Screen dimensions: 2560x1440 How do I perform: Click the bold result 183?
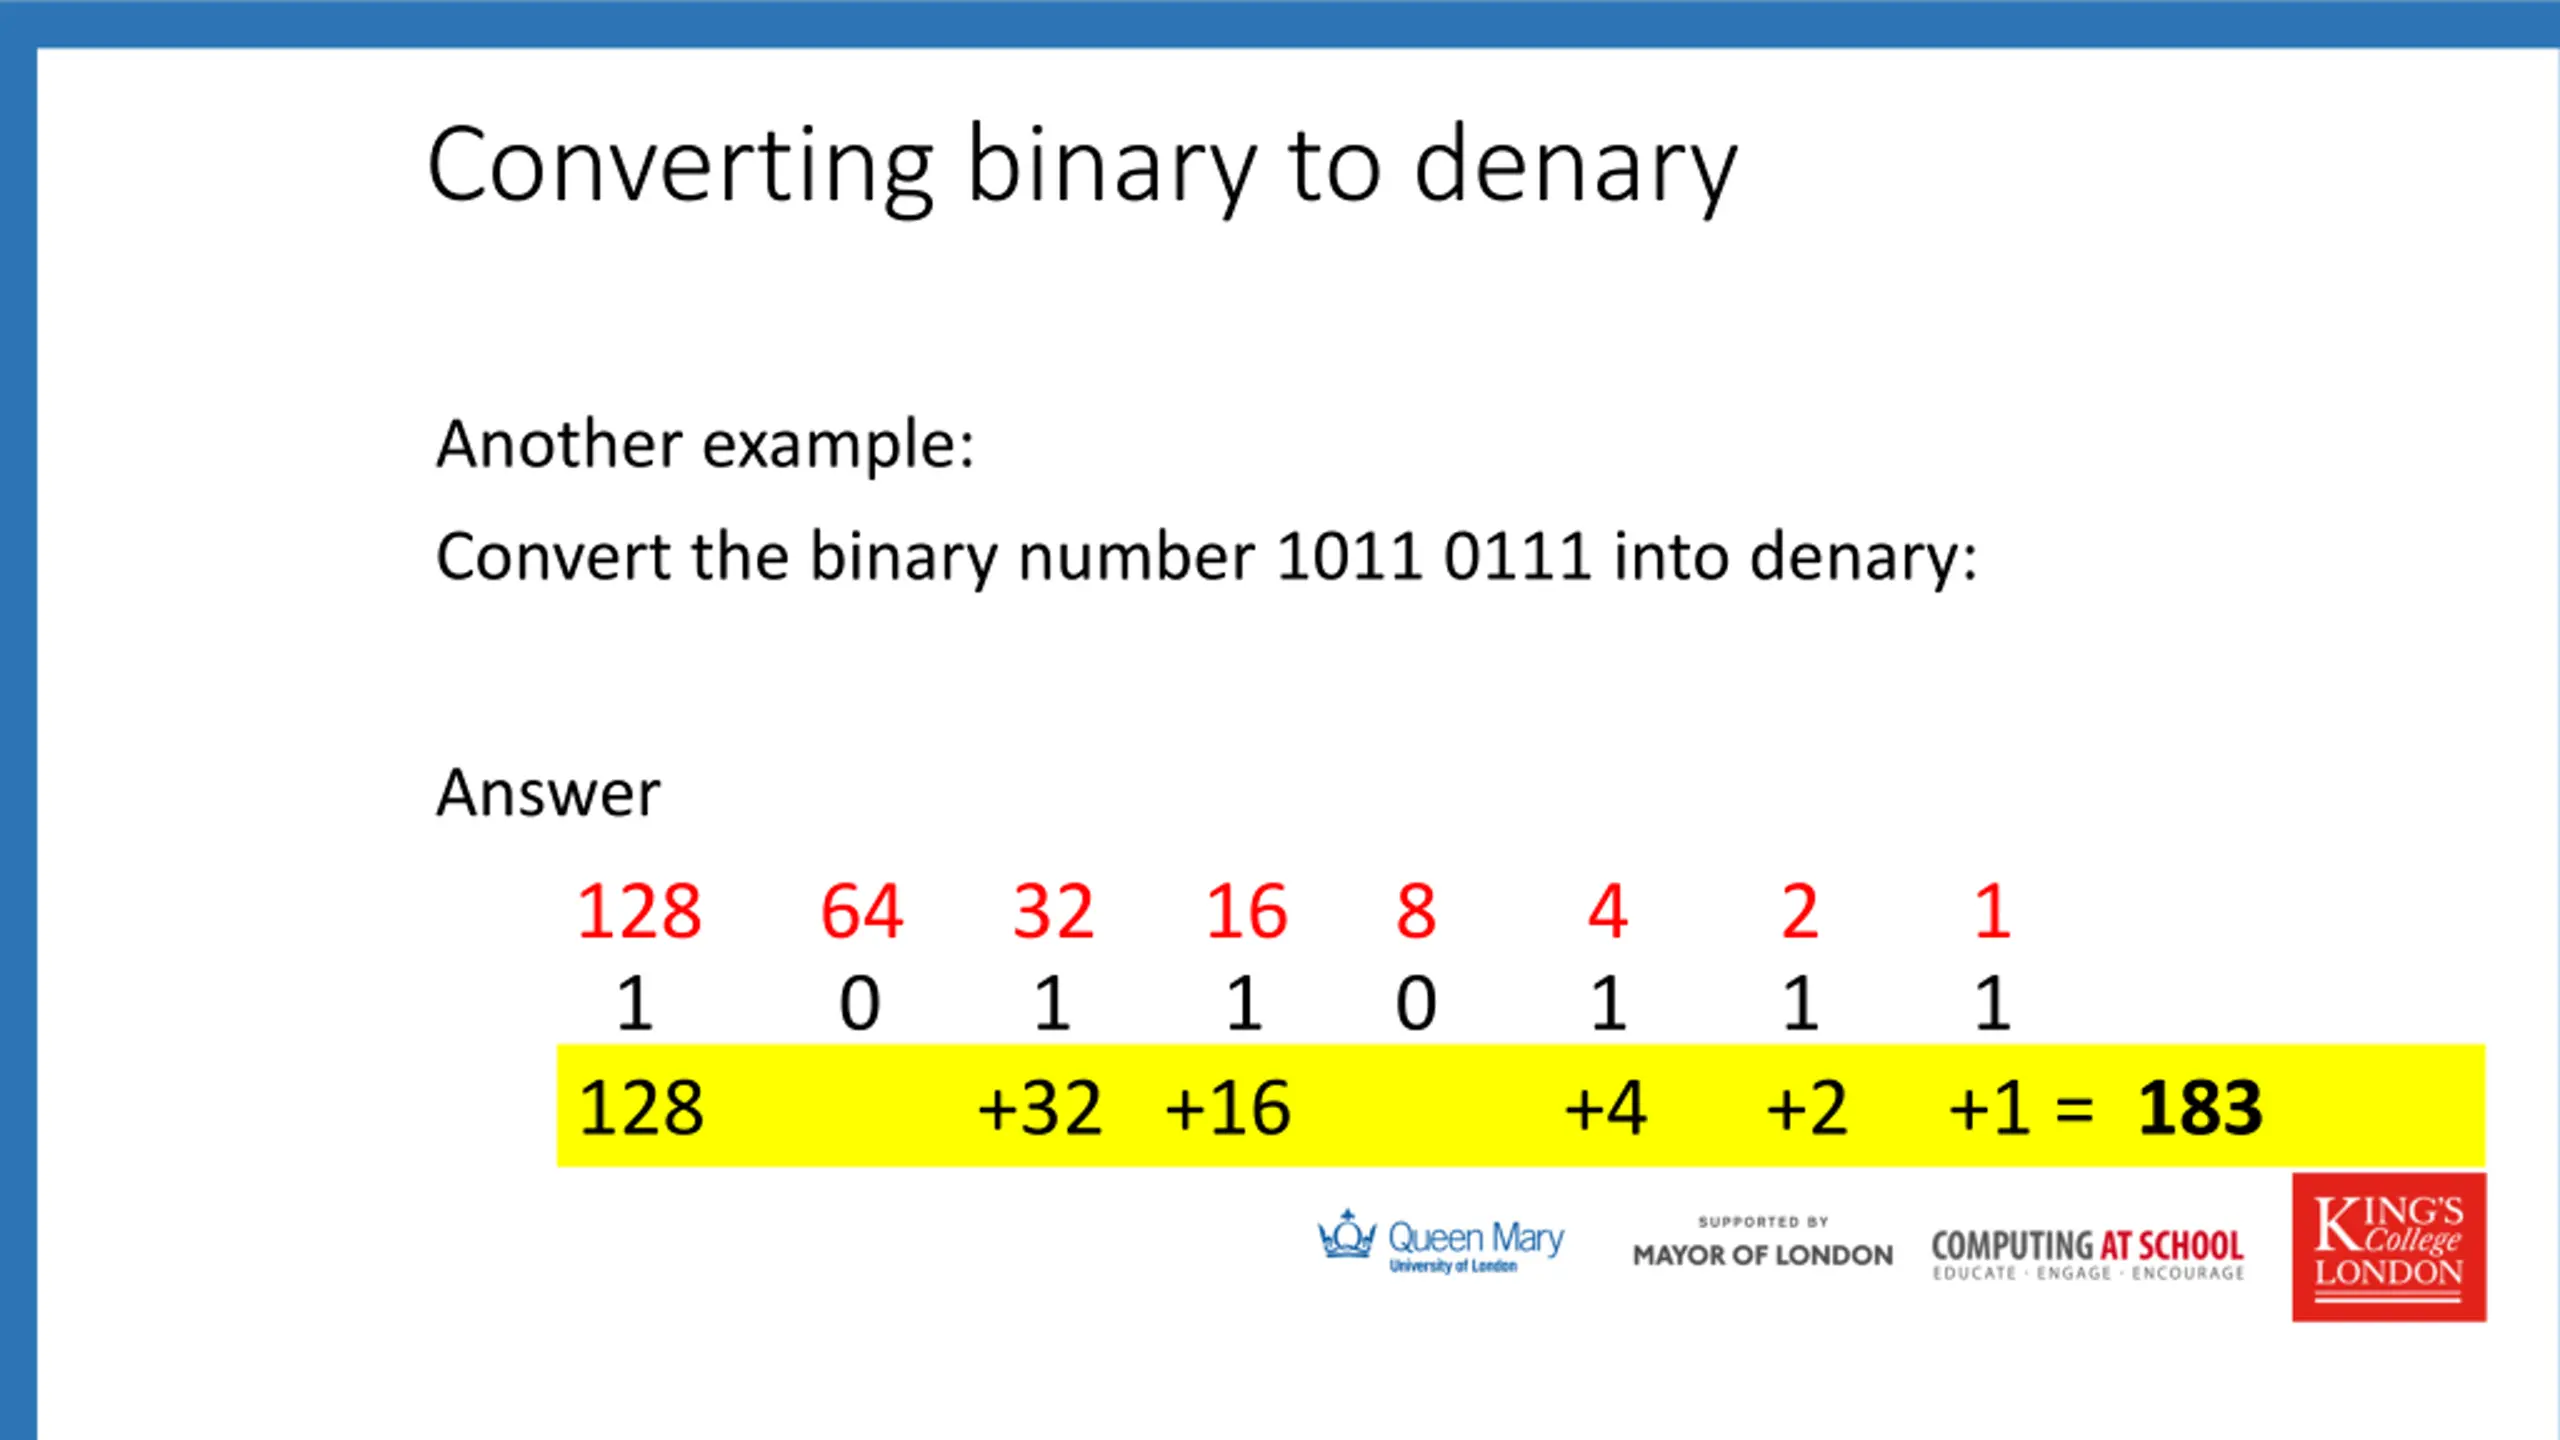2200,1108
